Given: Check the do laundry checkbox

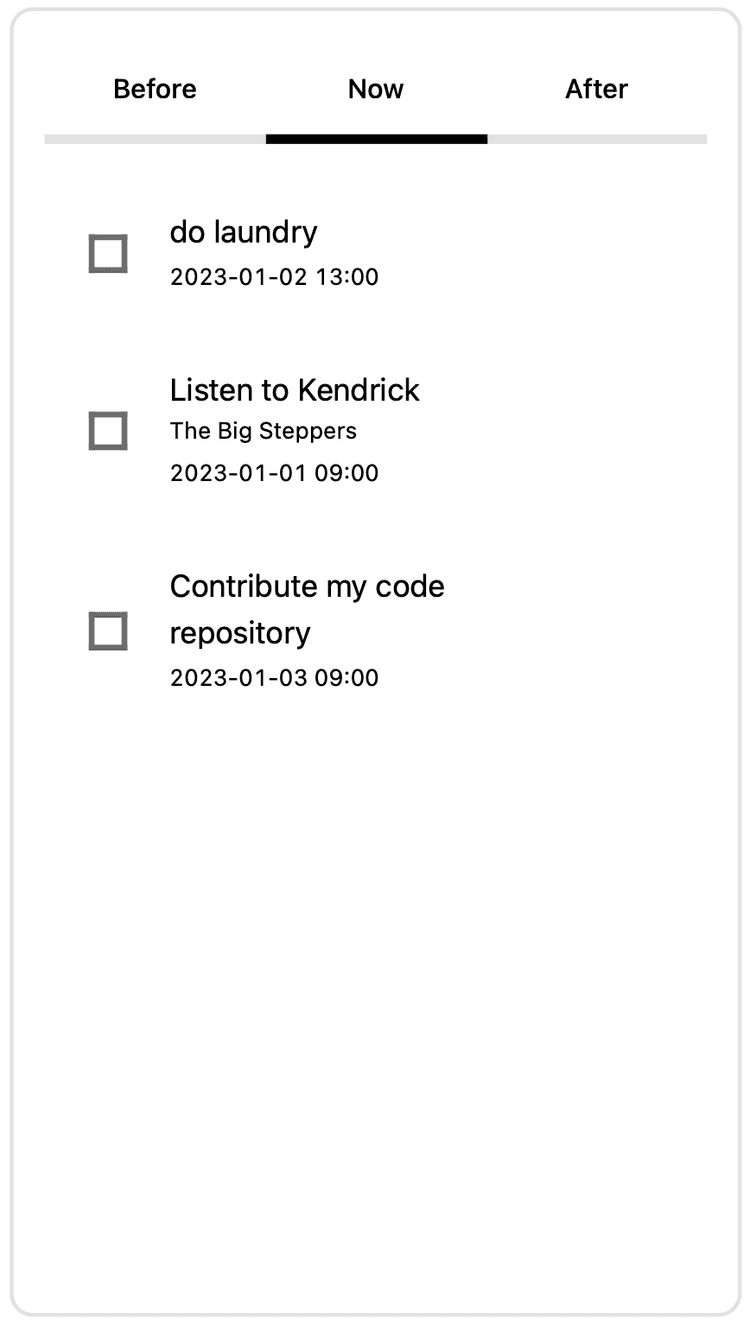Looking at the screenshot, I should 108,254.
